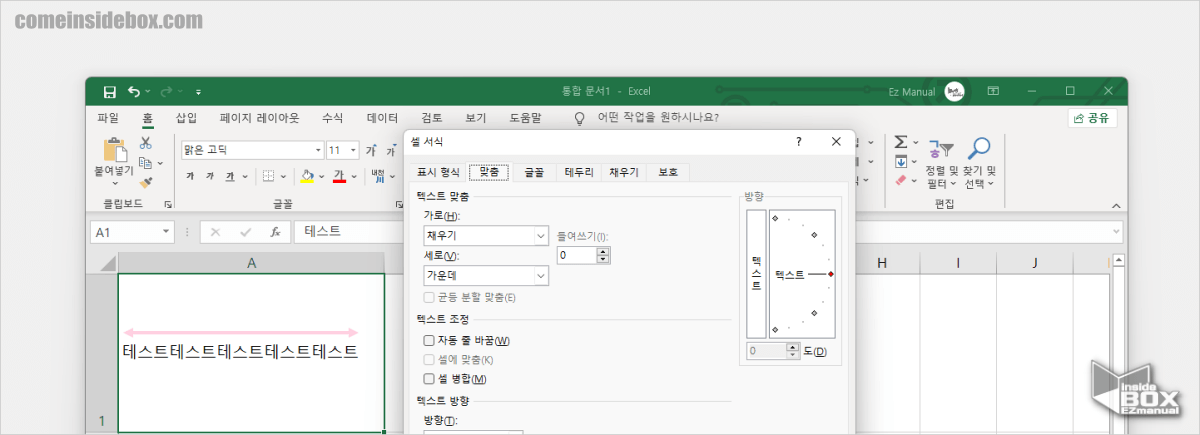Click the Fill down arrow icon

click(x=901, y=162)
